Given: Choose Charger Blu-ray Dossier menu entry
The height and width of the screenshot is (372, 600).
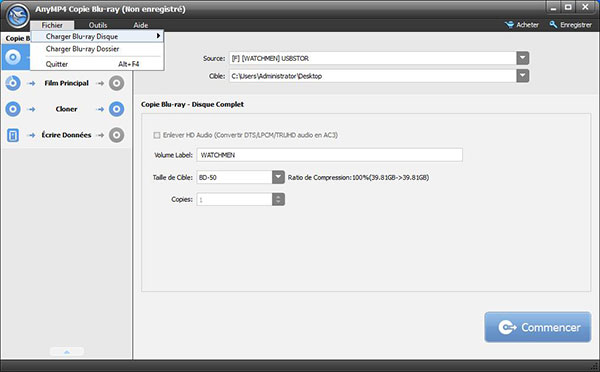Looking at the screenshot, I should click(x=97, y=49).
